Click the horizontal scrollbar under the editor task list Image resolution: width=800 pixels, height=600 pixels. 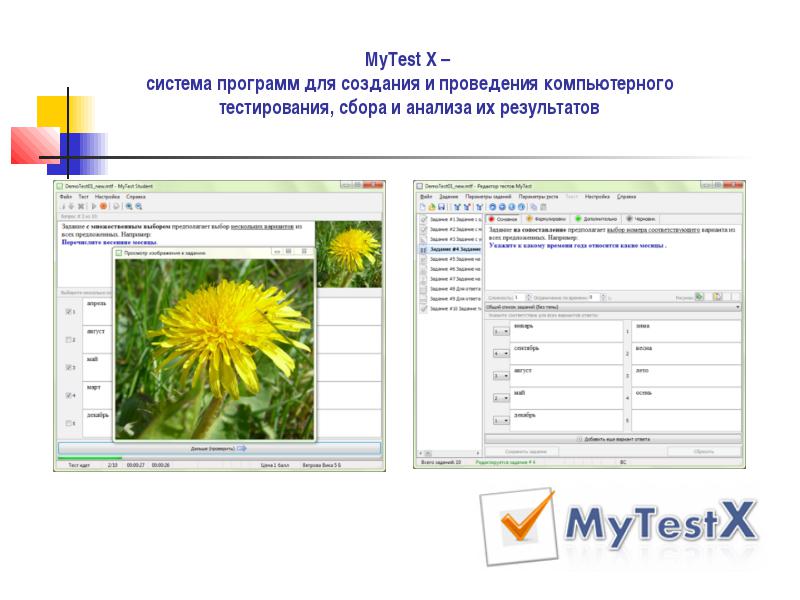[x=449, y=453]
